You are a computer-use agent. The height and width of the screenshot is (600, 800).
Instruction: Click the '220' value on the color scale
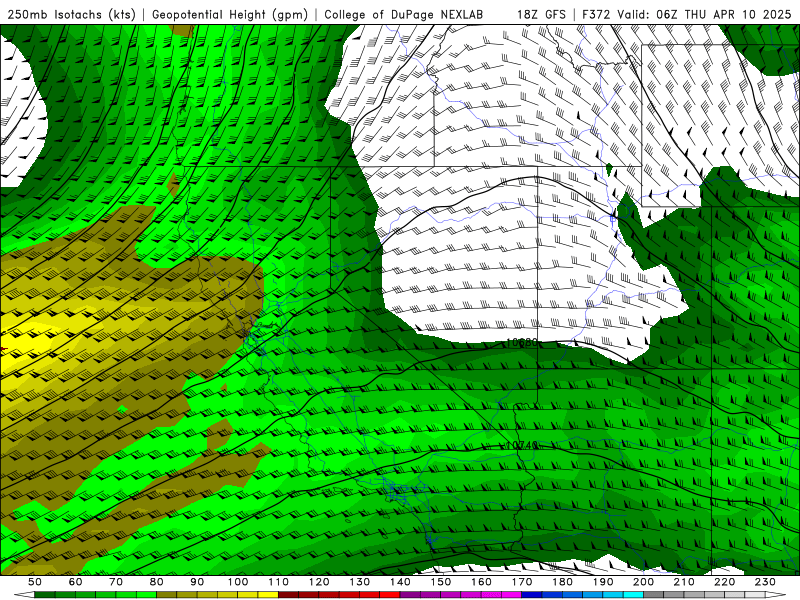coord(724,582)
